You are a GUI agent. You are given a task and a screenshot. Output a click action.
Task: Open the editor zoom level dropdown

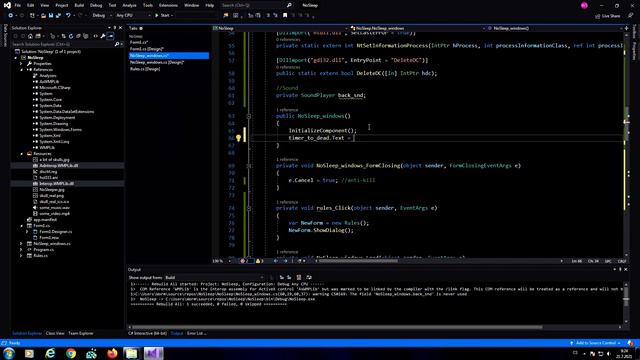point(222,261)
